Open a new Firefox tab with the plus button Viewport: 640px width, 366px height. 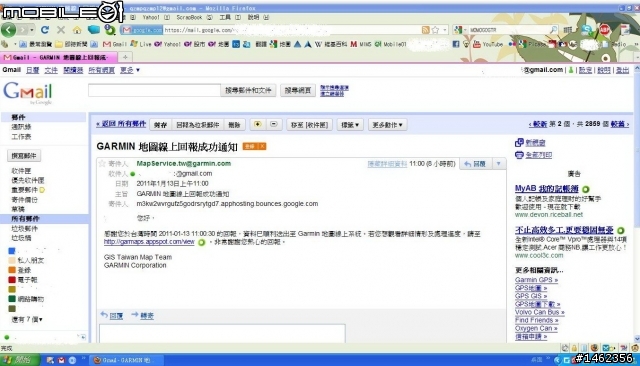126,57
